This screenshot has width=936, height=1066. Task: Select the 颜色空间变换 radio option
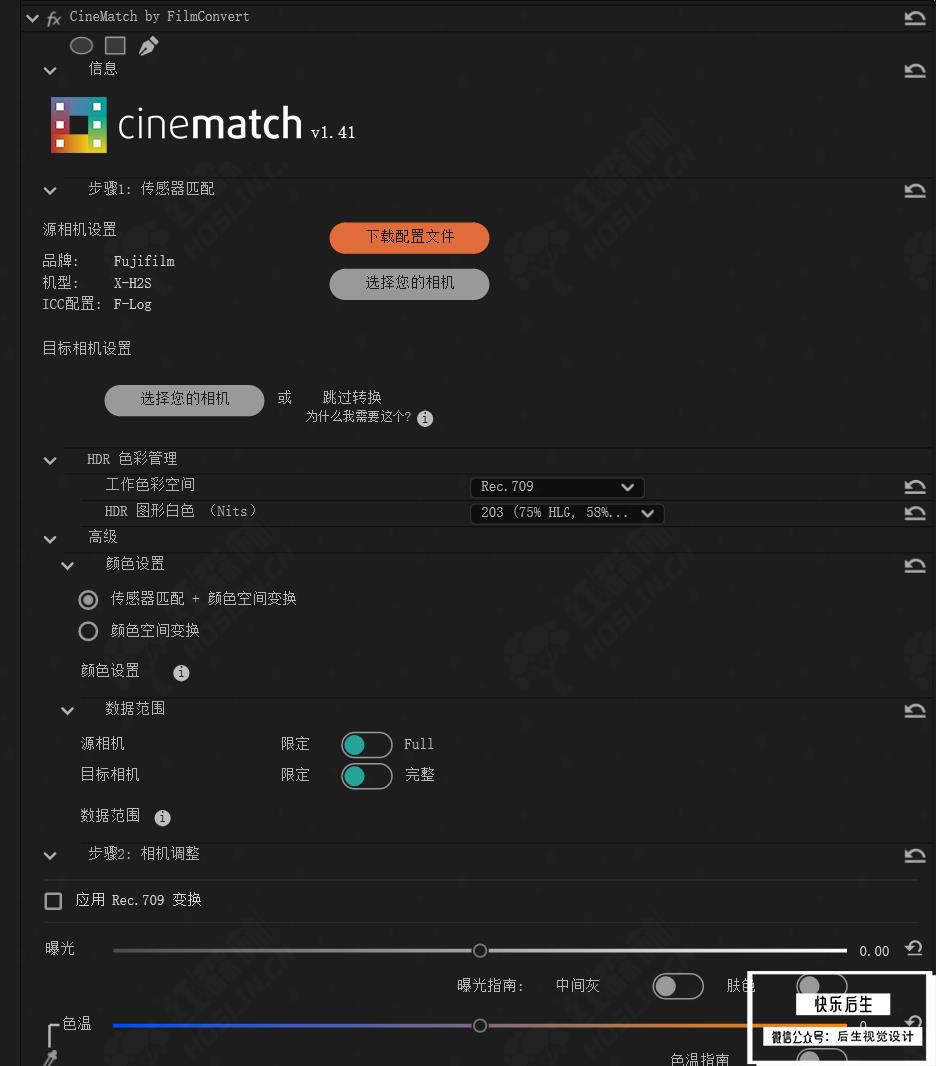point(88,632)
